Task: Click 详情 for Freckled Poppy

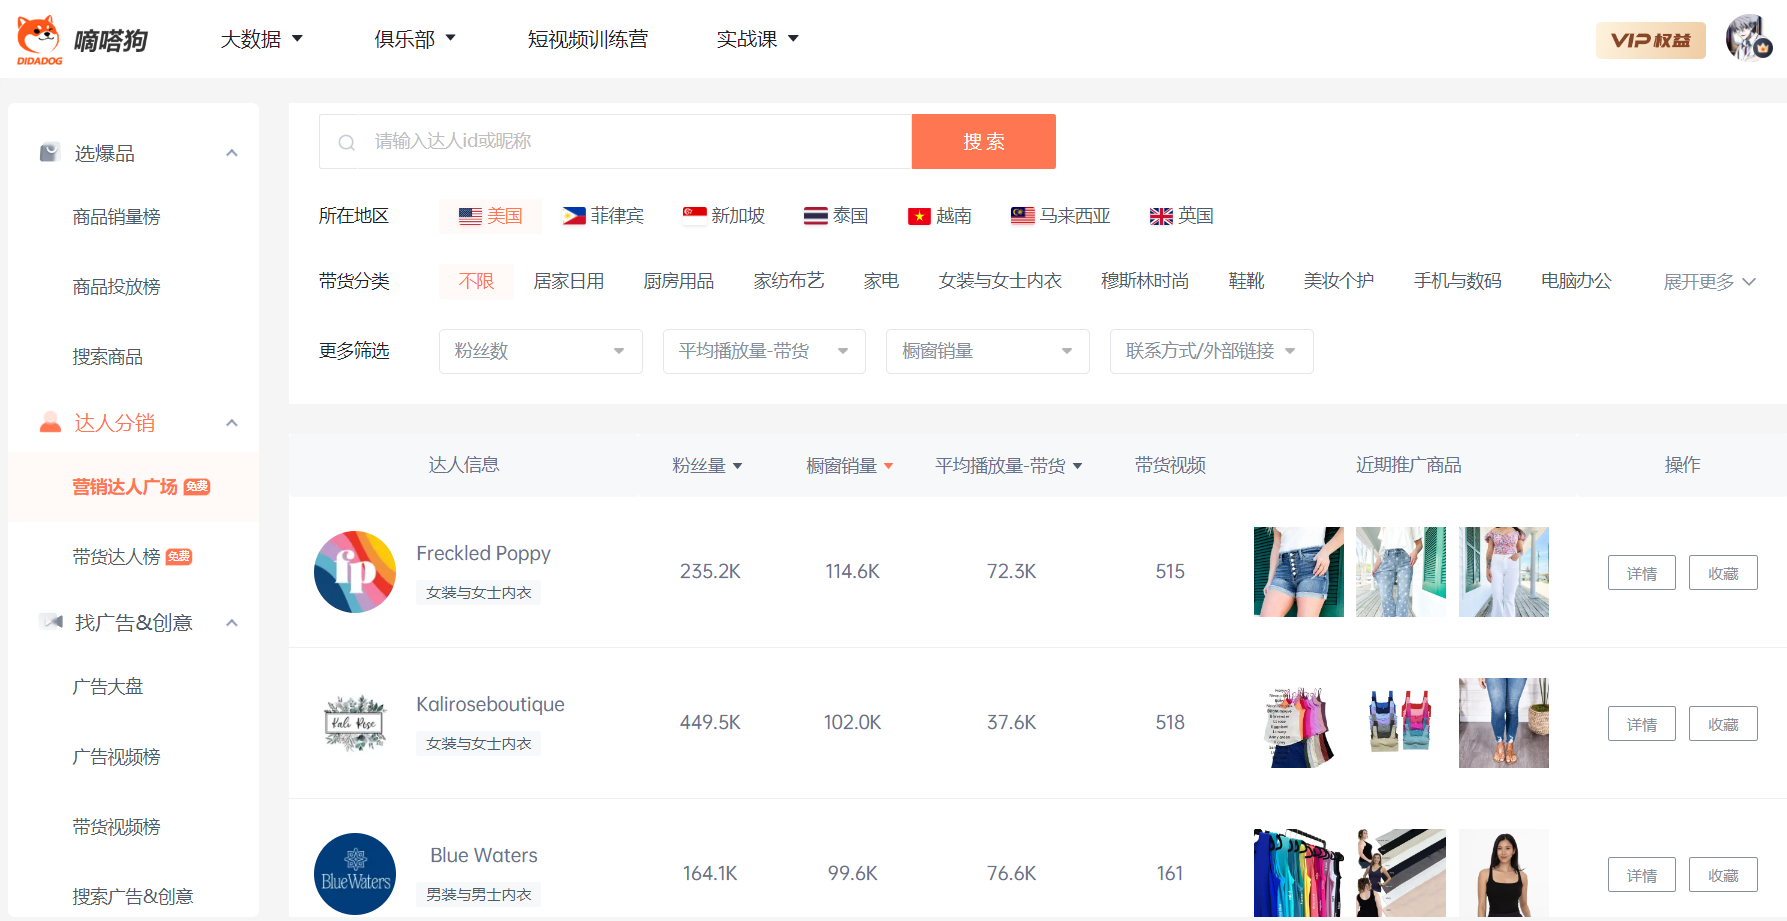Action: click(1641, 573)
